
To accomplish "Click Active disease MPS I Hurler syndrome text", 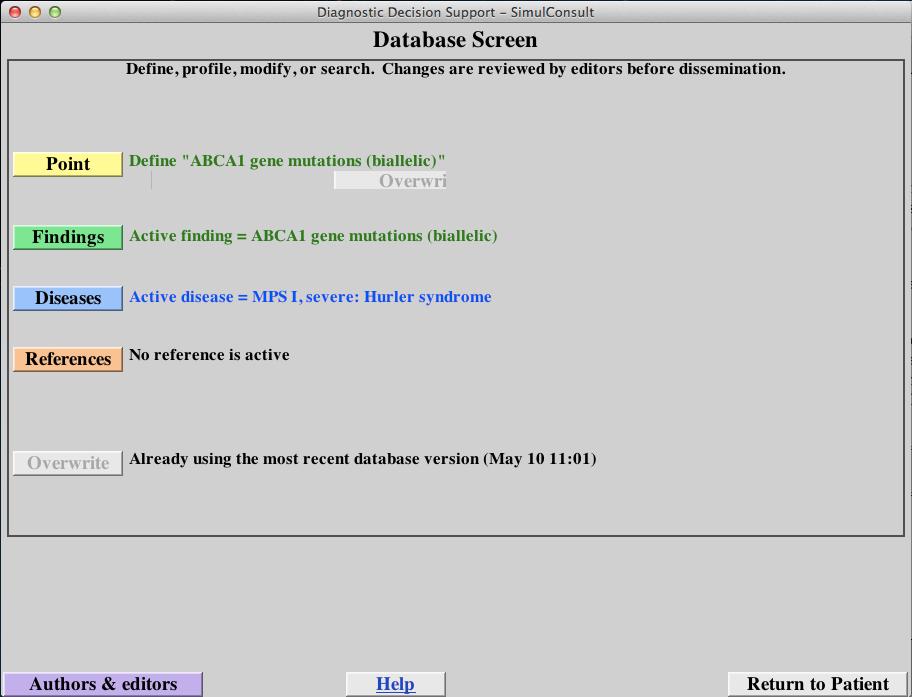I will [310, 297].
